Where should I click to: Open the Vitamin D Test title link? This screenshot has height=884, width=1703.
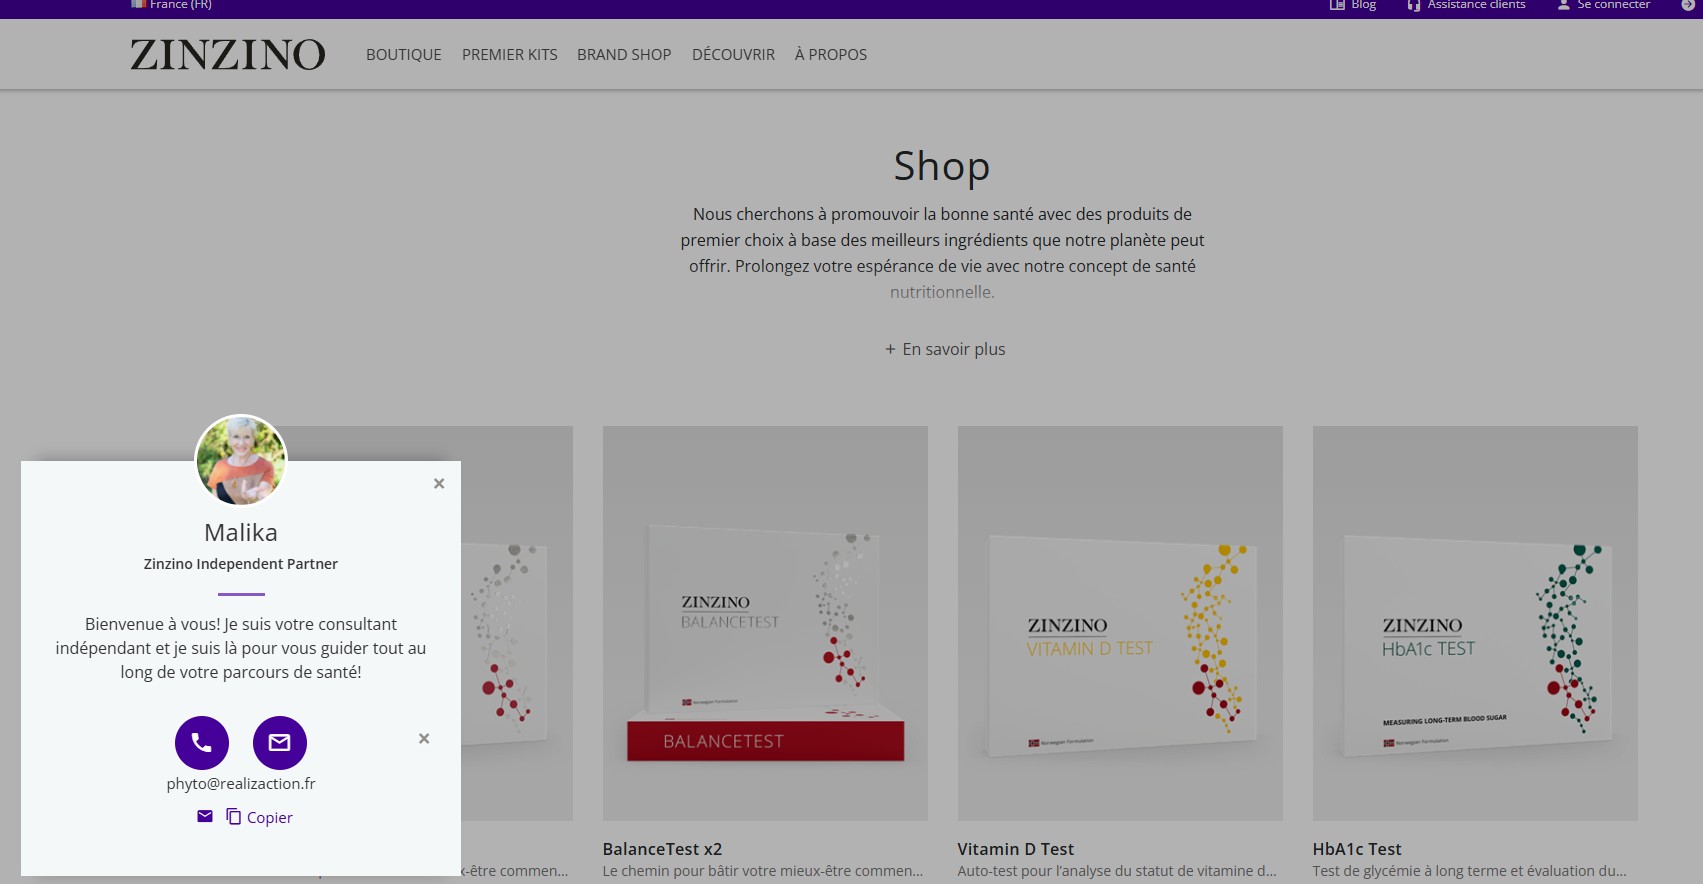pyautogui.click(x=1015, y=849)
